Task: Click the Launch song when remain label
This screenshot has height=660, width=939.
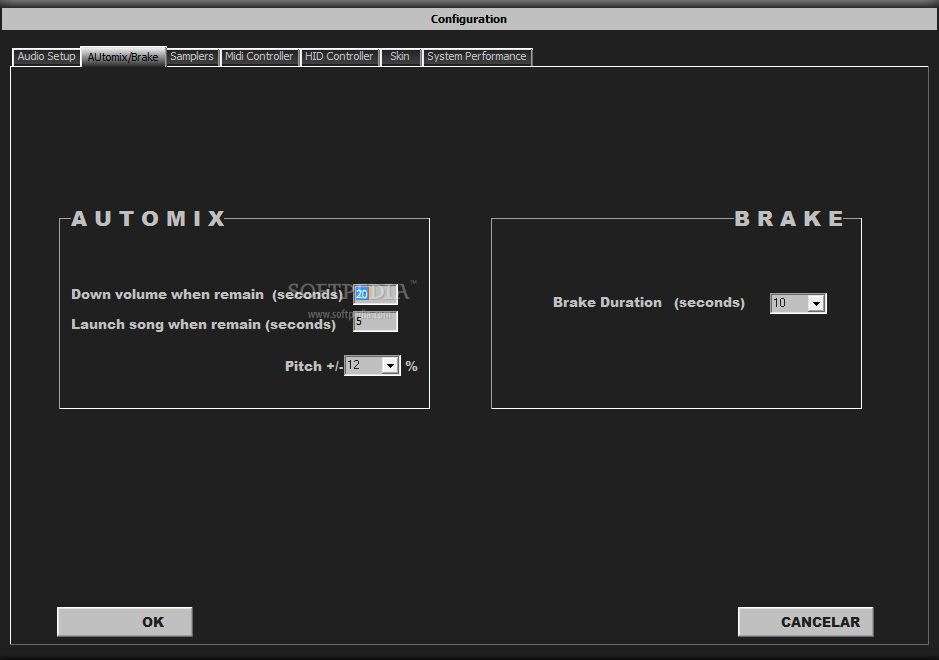Action: tap(203, 325)
